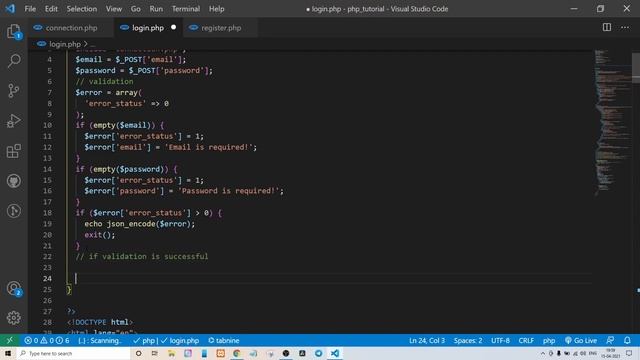
Task: Open the Explorer view in activity bar
Action: pyautogui.click(x=13, y=31)
